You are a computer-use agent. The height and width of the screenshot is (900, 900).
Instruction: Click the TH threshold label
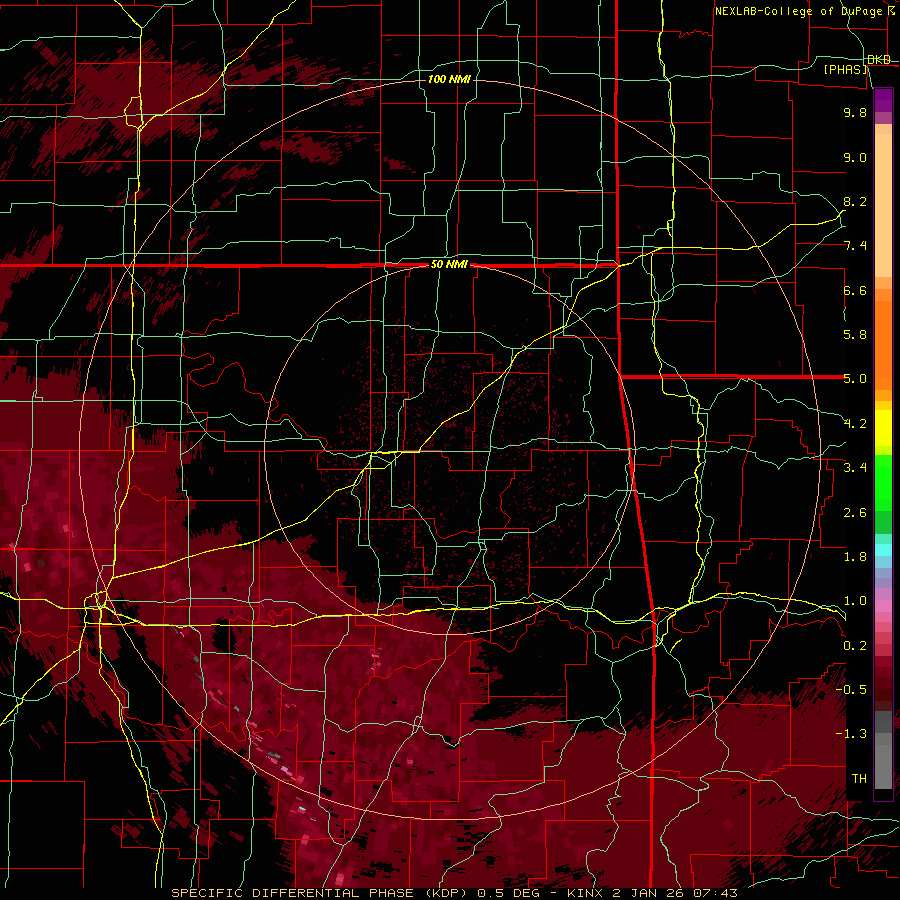[x=859, y=779]
